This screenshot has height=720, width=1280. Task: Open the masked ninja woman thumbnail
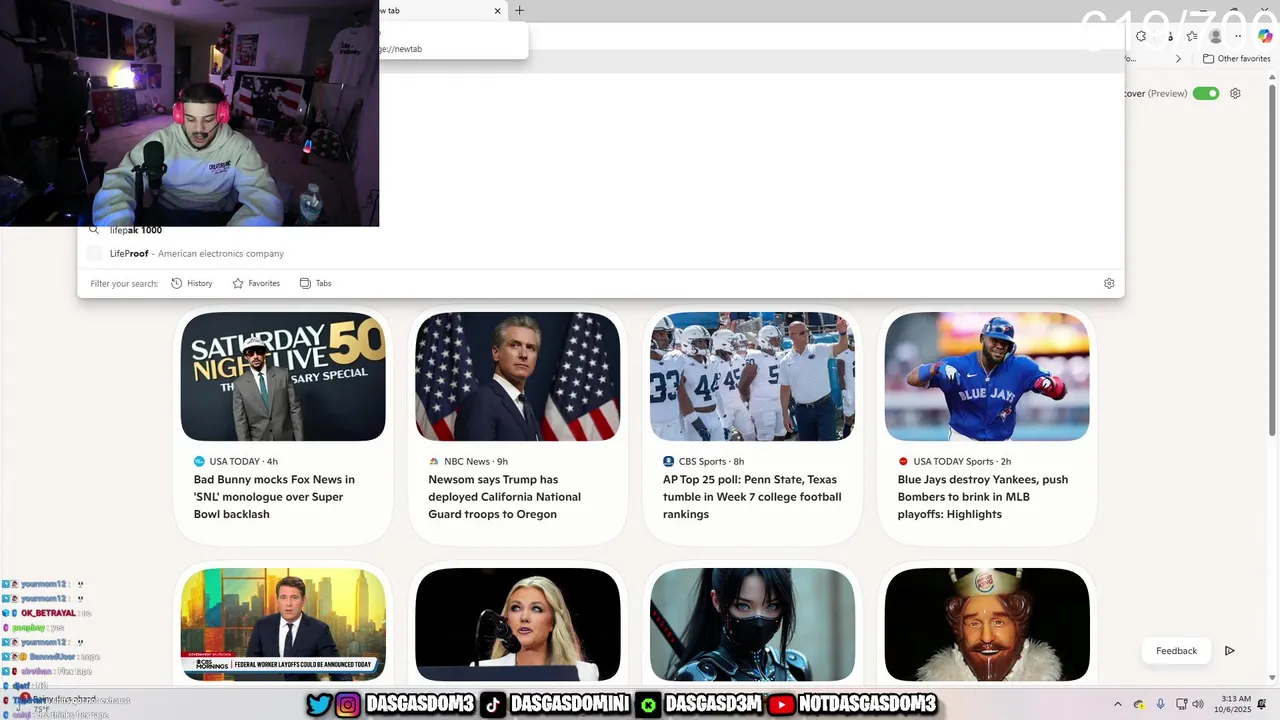pyautogui.click(x=752, y=625)
